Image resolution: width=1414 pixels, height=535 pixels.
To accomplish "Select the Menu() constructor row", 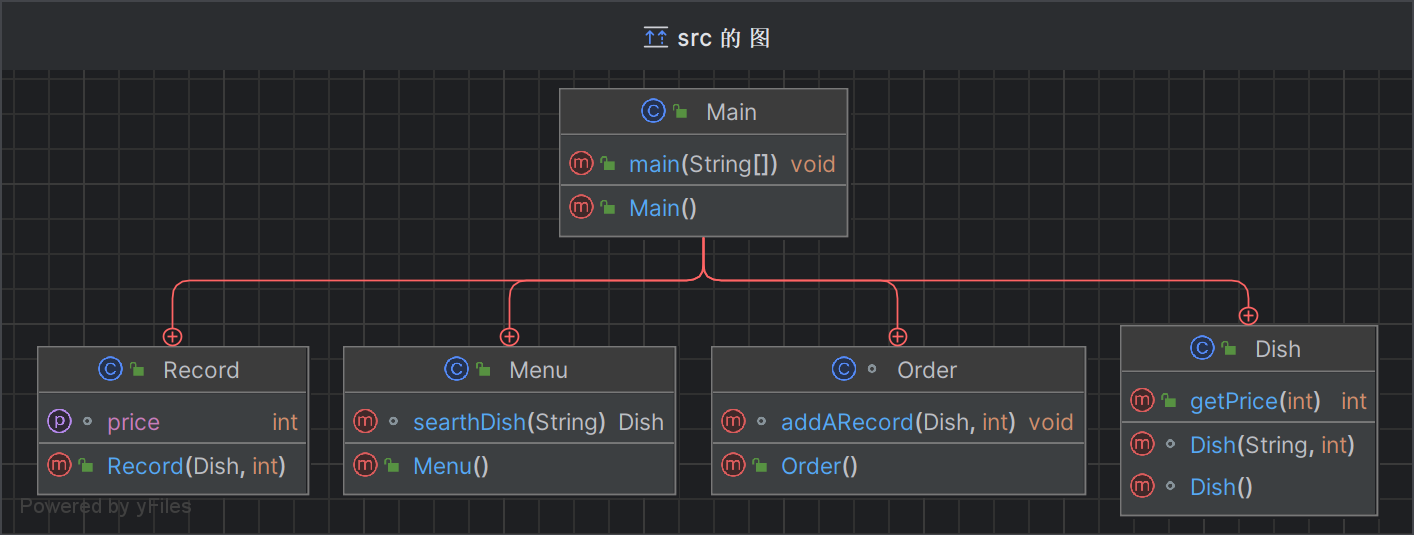I will click(x=450, y=466).
